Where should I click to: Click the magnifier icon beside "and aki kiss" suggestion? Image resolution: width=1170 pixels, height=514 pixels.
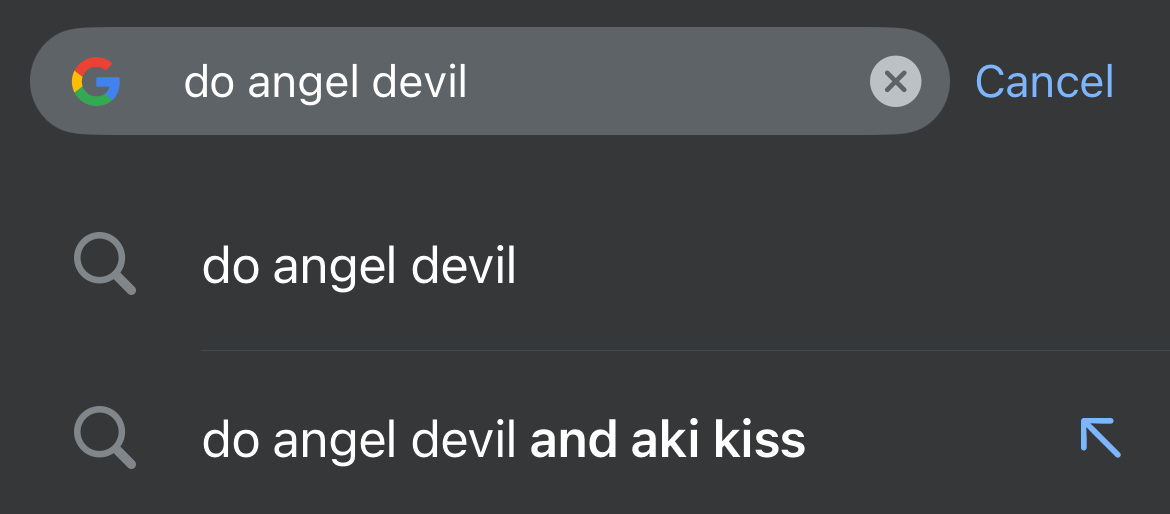tap(105, 440)
